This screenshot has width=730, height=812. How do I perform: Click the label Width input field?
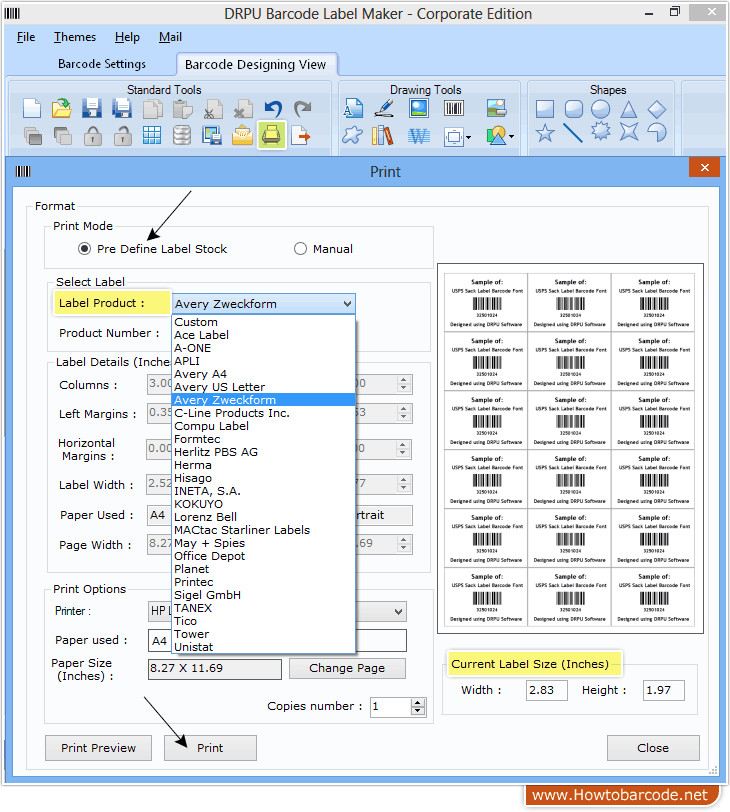coord(546,690)
